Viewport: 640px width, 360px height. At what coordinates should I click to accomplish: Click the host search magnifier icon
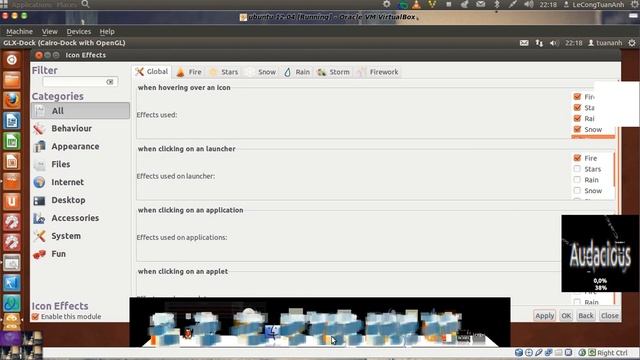click(x=85, y=4)
